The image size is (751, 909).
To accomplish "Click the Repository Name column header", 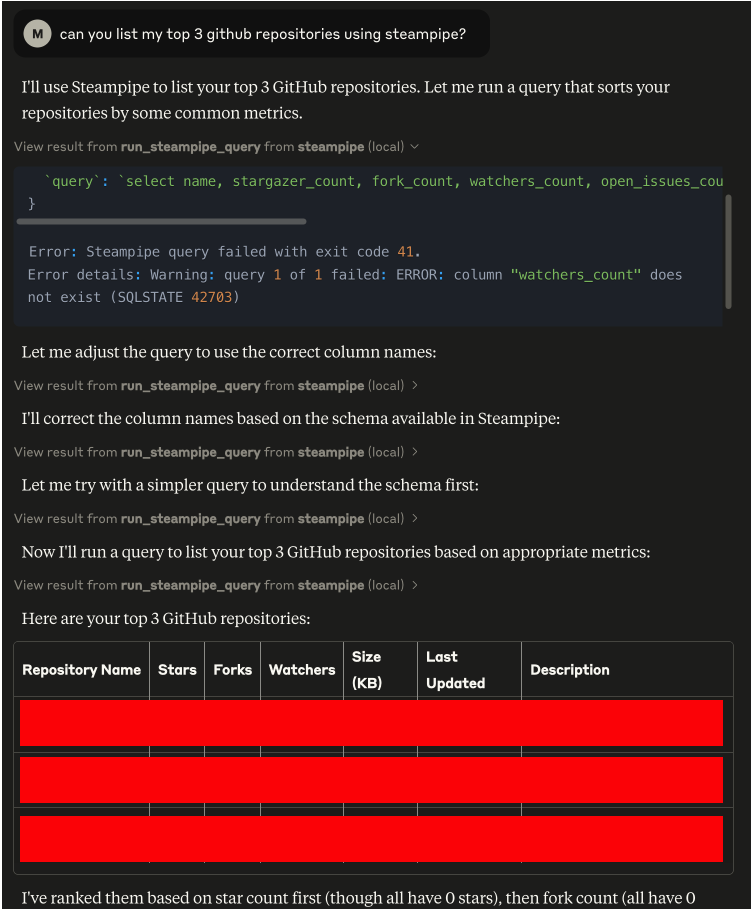I will coord(81,670).
